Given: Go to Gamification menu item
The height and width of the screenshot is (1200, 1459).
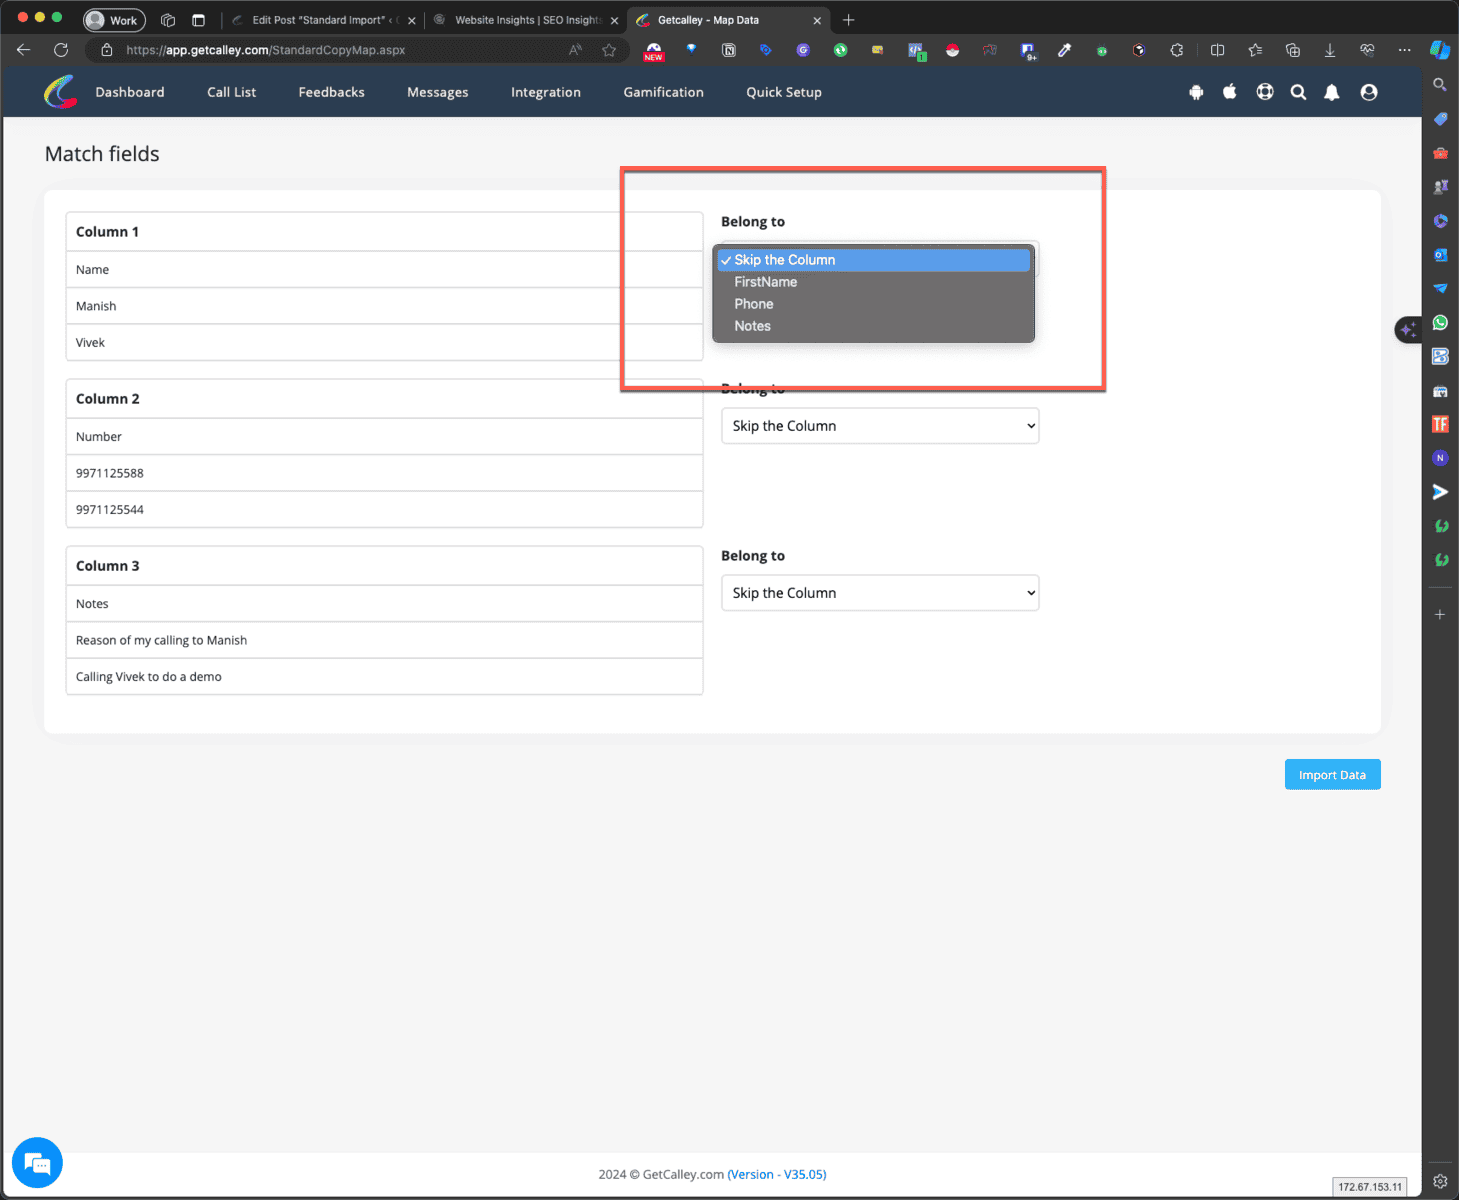Looking at the screenshot, I should (x=663, y=92).
